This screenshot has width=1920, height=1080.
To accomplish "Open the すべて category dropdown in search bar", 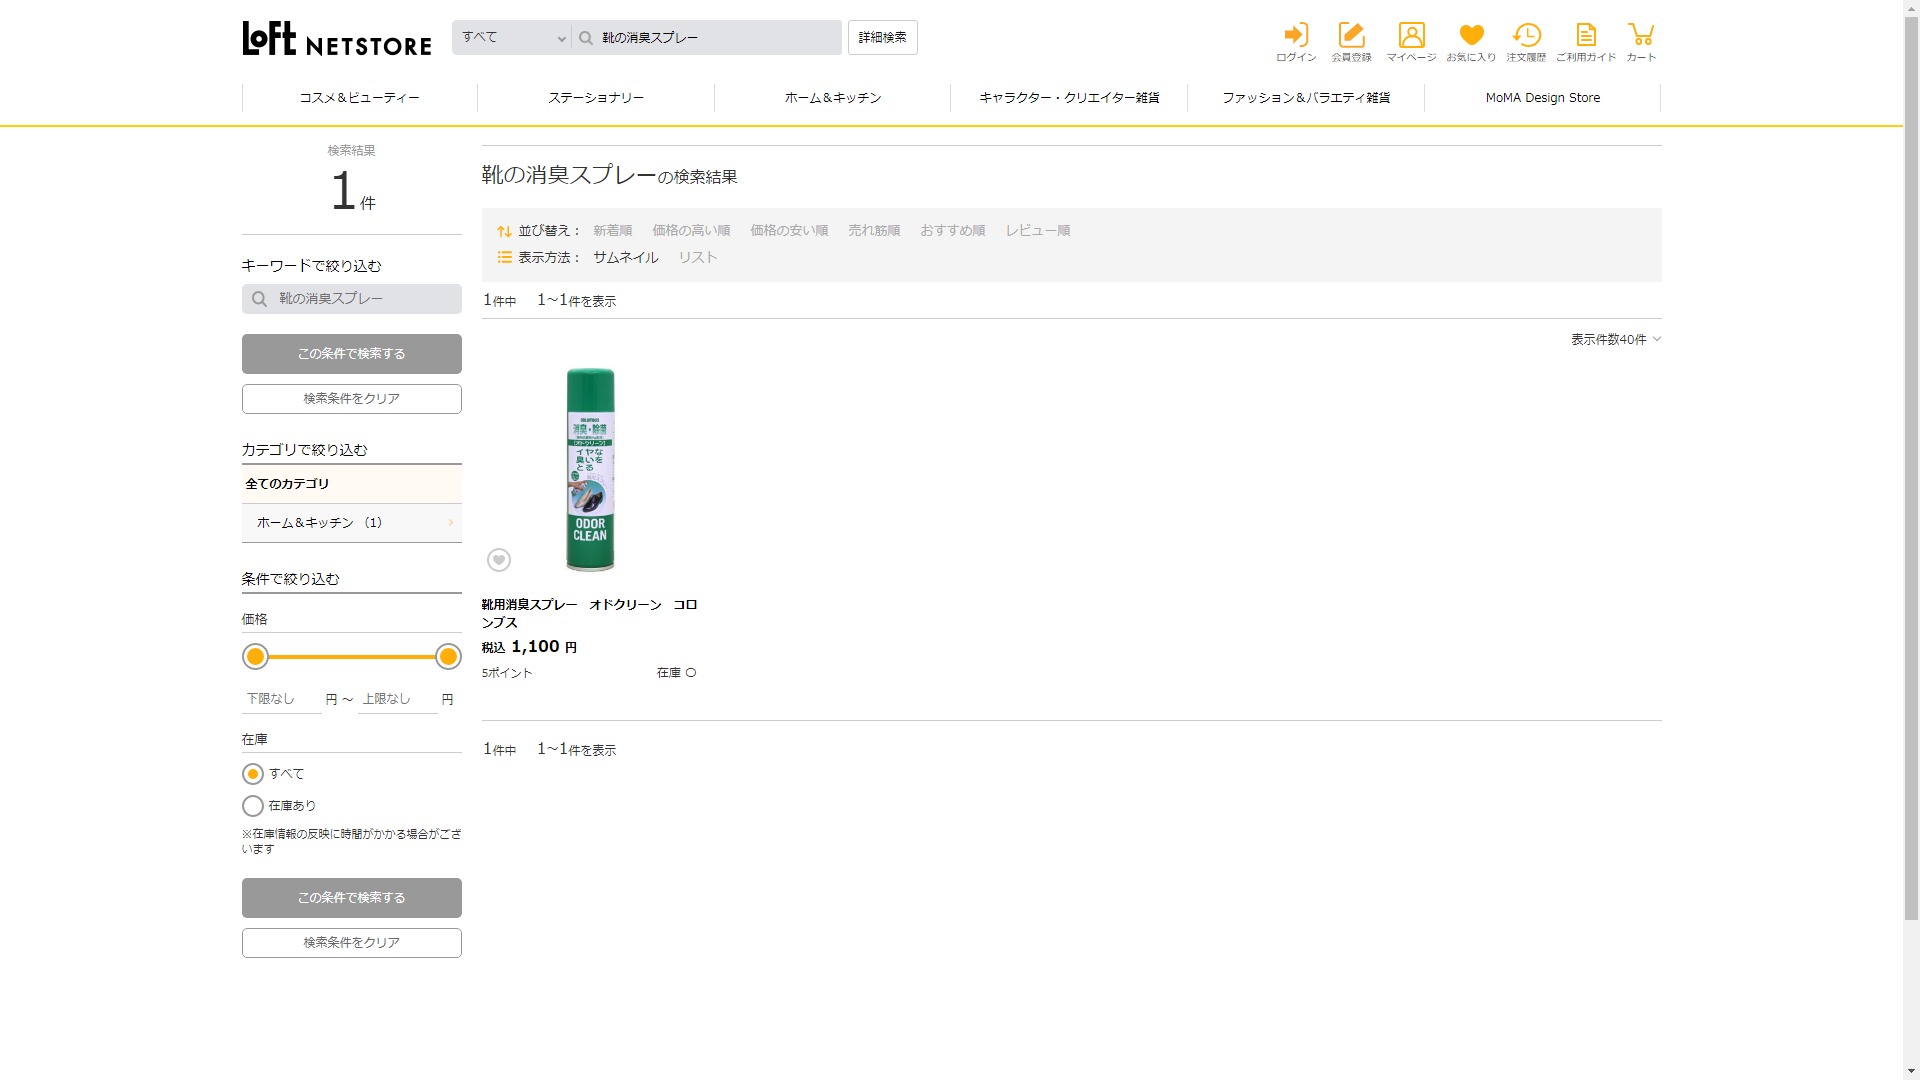I will click(x=512, y=37).
